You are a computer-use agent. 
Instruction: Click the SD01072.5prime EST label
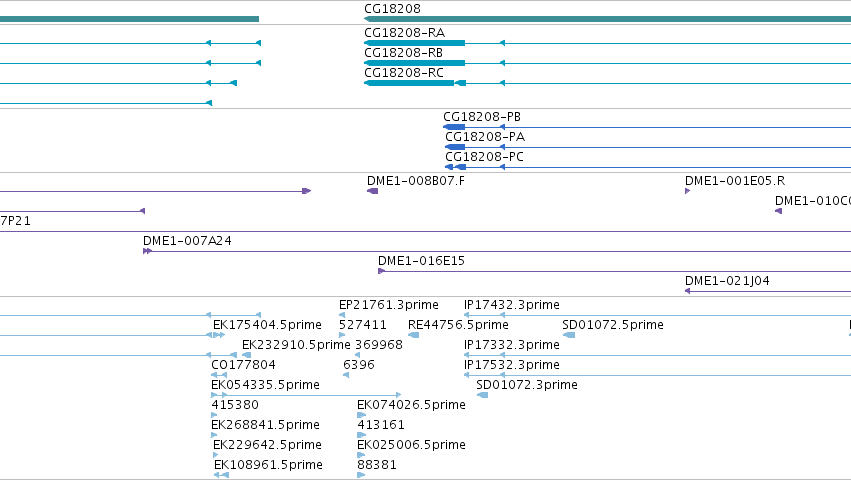(x=613, y=325)
